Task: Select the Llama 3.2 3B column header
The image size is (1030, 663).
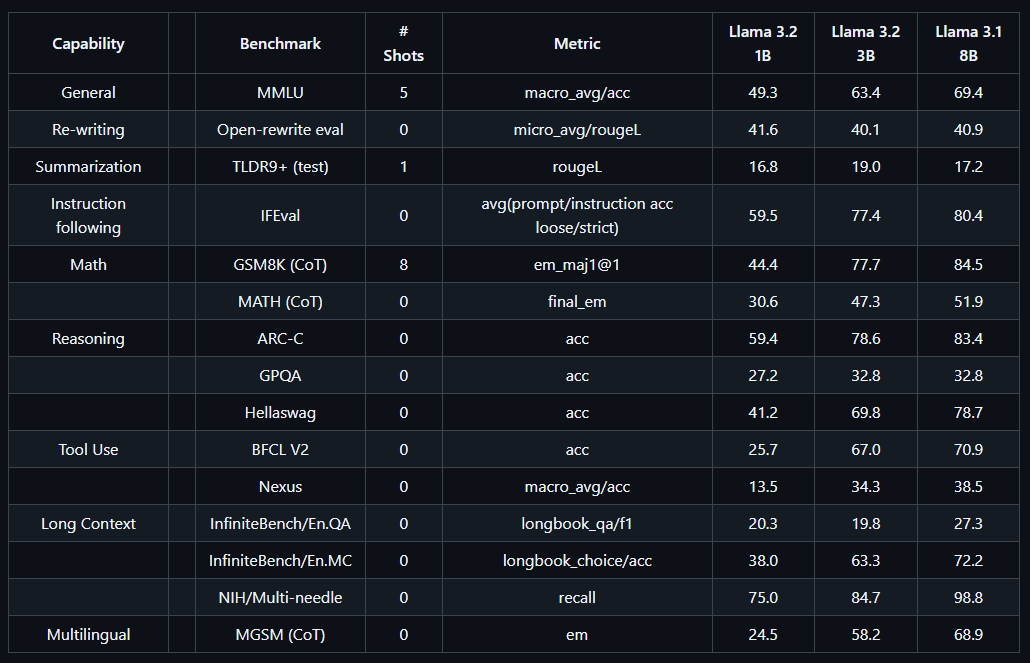Action: (866, 44)
